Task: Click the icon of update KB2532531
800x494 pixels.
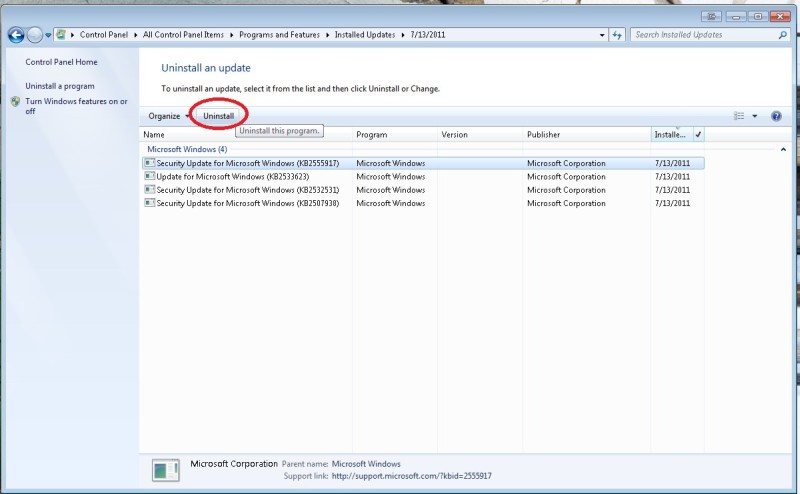Action: click(x=149, y=189)
